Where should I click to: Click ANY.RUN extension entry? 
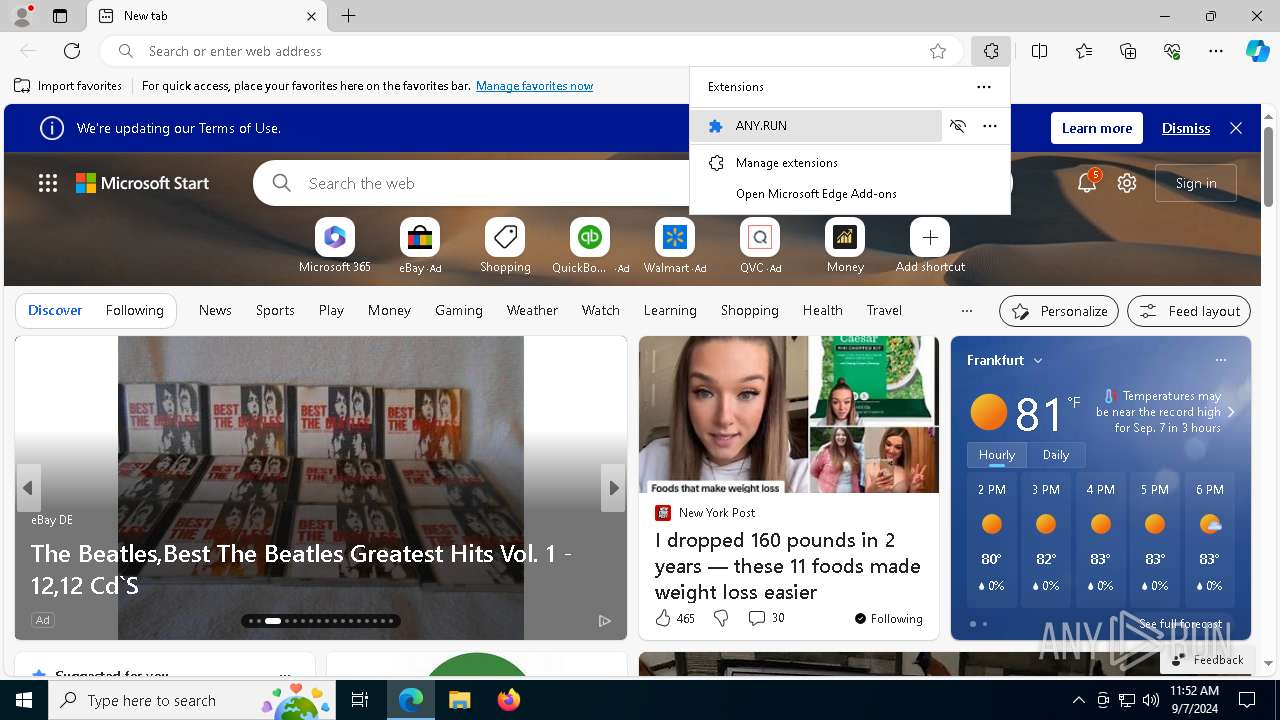tap(816, 126)
